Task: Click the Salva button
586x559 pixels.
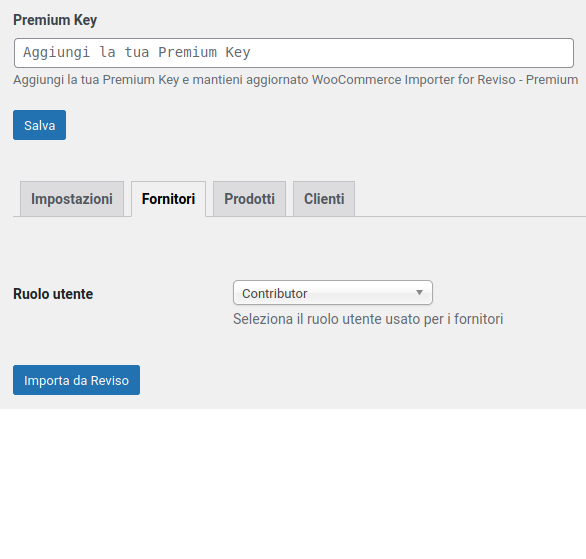Action: (40, 125)
